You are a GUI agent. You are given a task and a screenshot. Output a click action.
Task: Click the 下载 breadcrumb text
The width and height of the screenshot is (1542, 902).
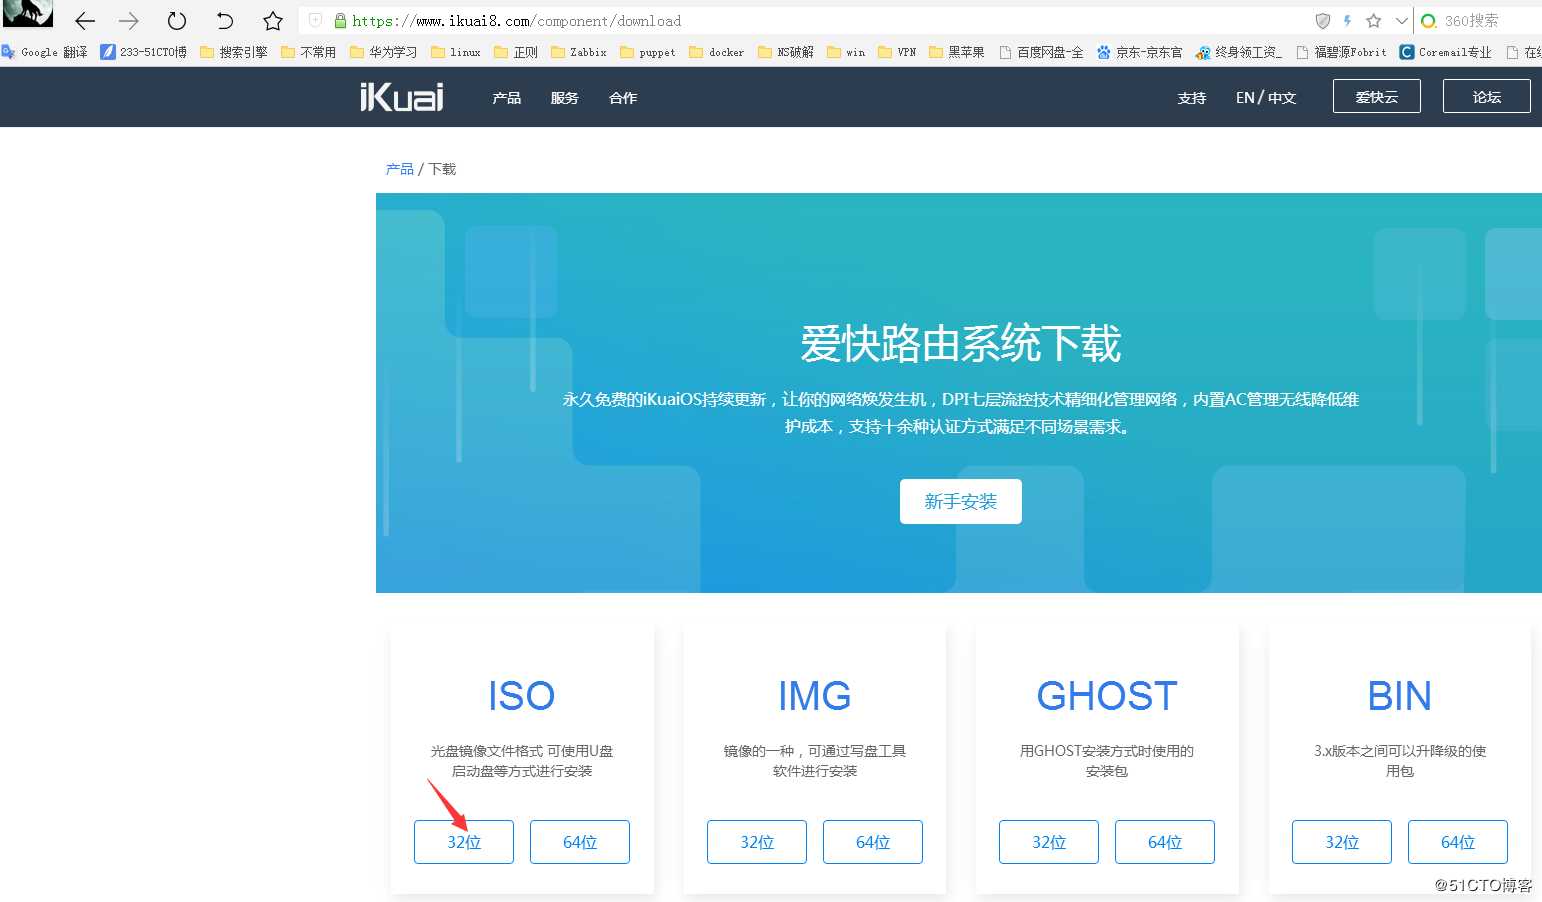coord(442,169)
